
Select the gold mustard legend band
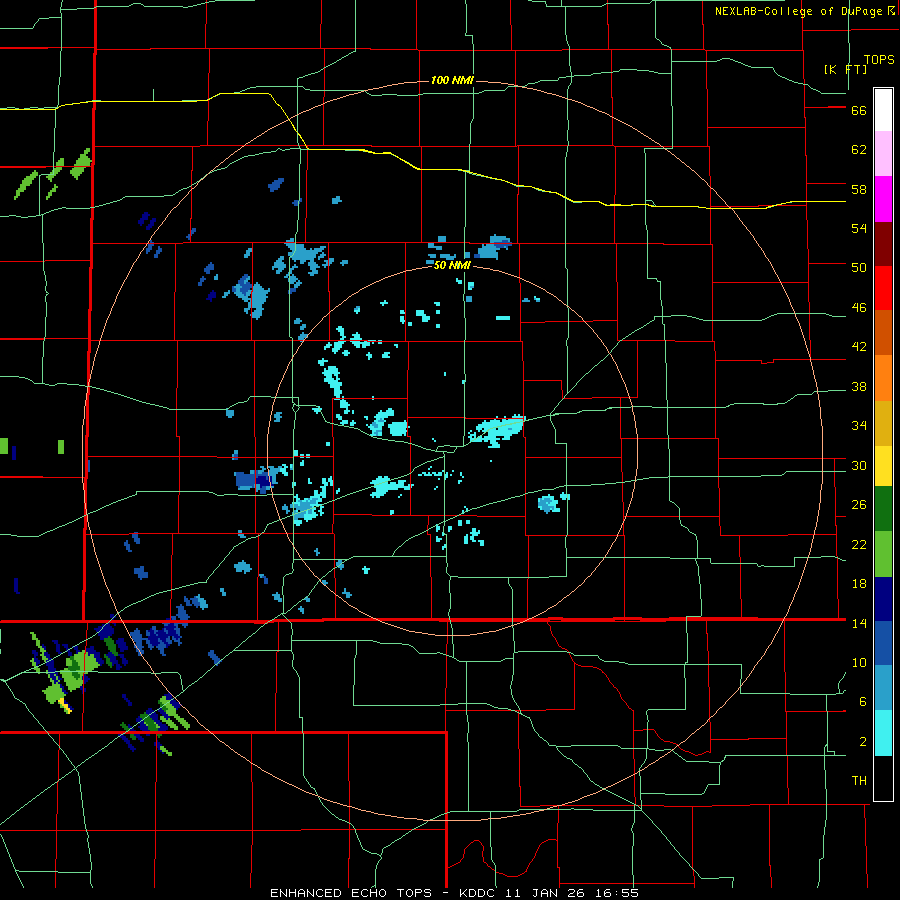click(x=883, y=422)
